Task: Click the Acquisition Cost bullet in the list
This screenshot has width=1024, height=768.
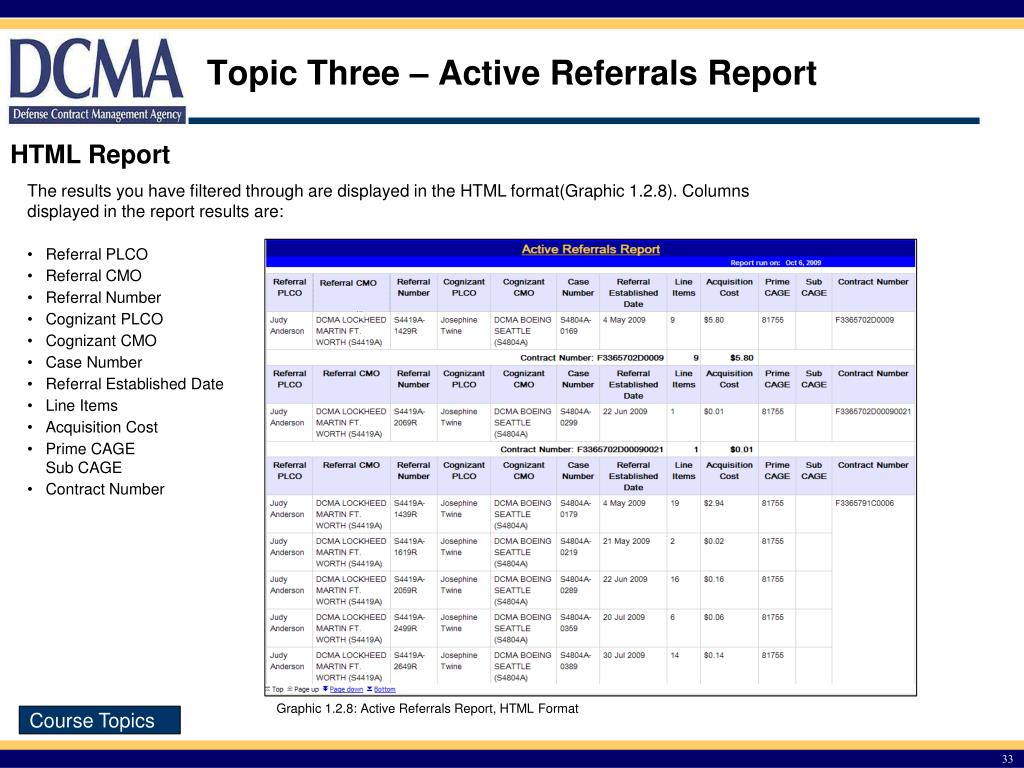Action: tap(101, 426)
